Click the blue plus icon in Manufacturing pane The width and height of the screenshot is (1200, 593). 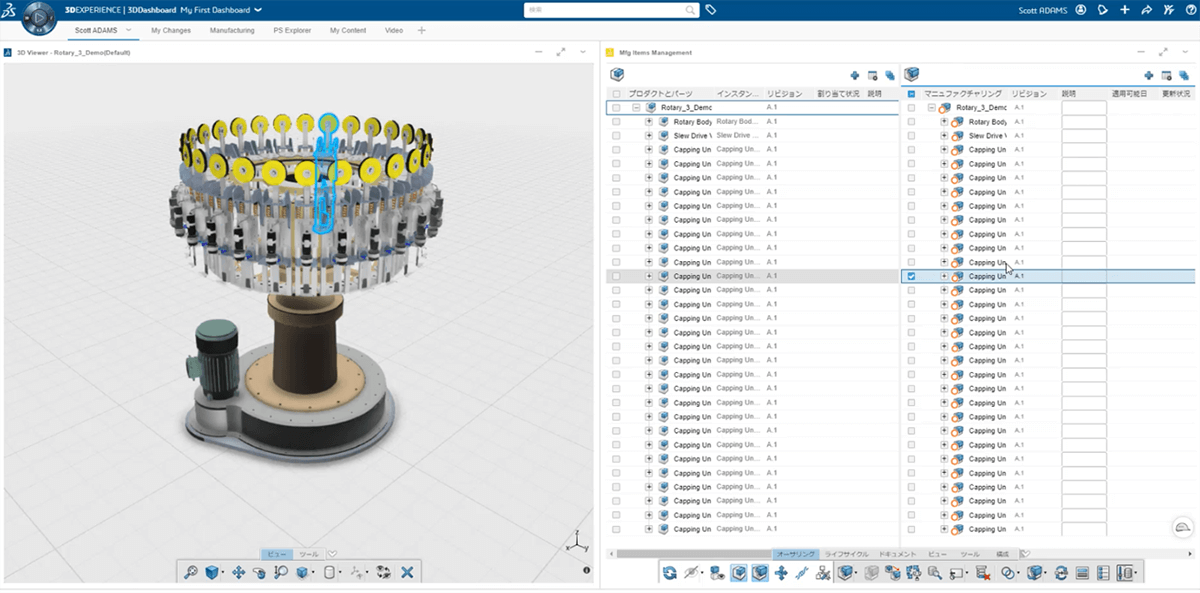coord(1147,75)
